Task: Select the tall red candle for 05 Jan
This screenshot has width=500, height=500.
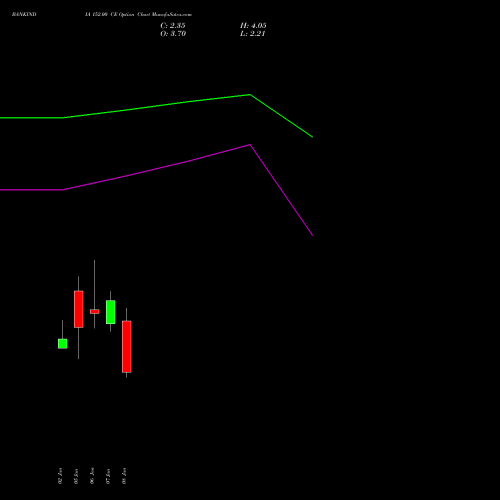Action: 78,309
